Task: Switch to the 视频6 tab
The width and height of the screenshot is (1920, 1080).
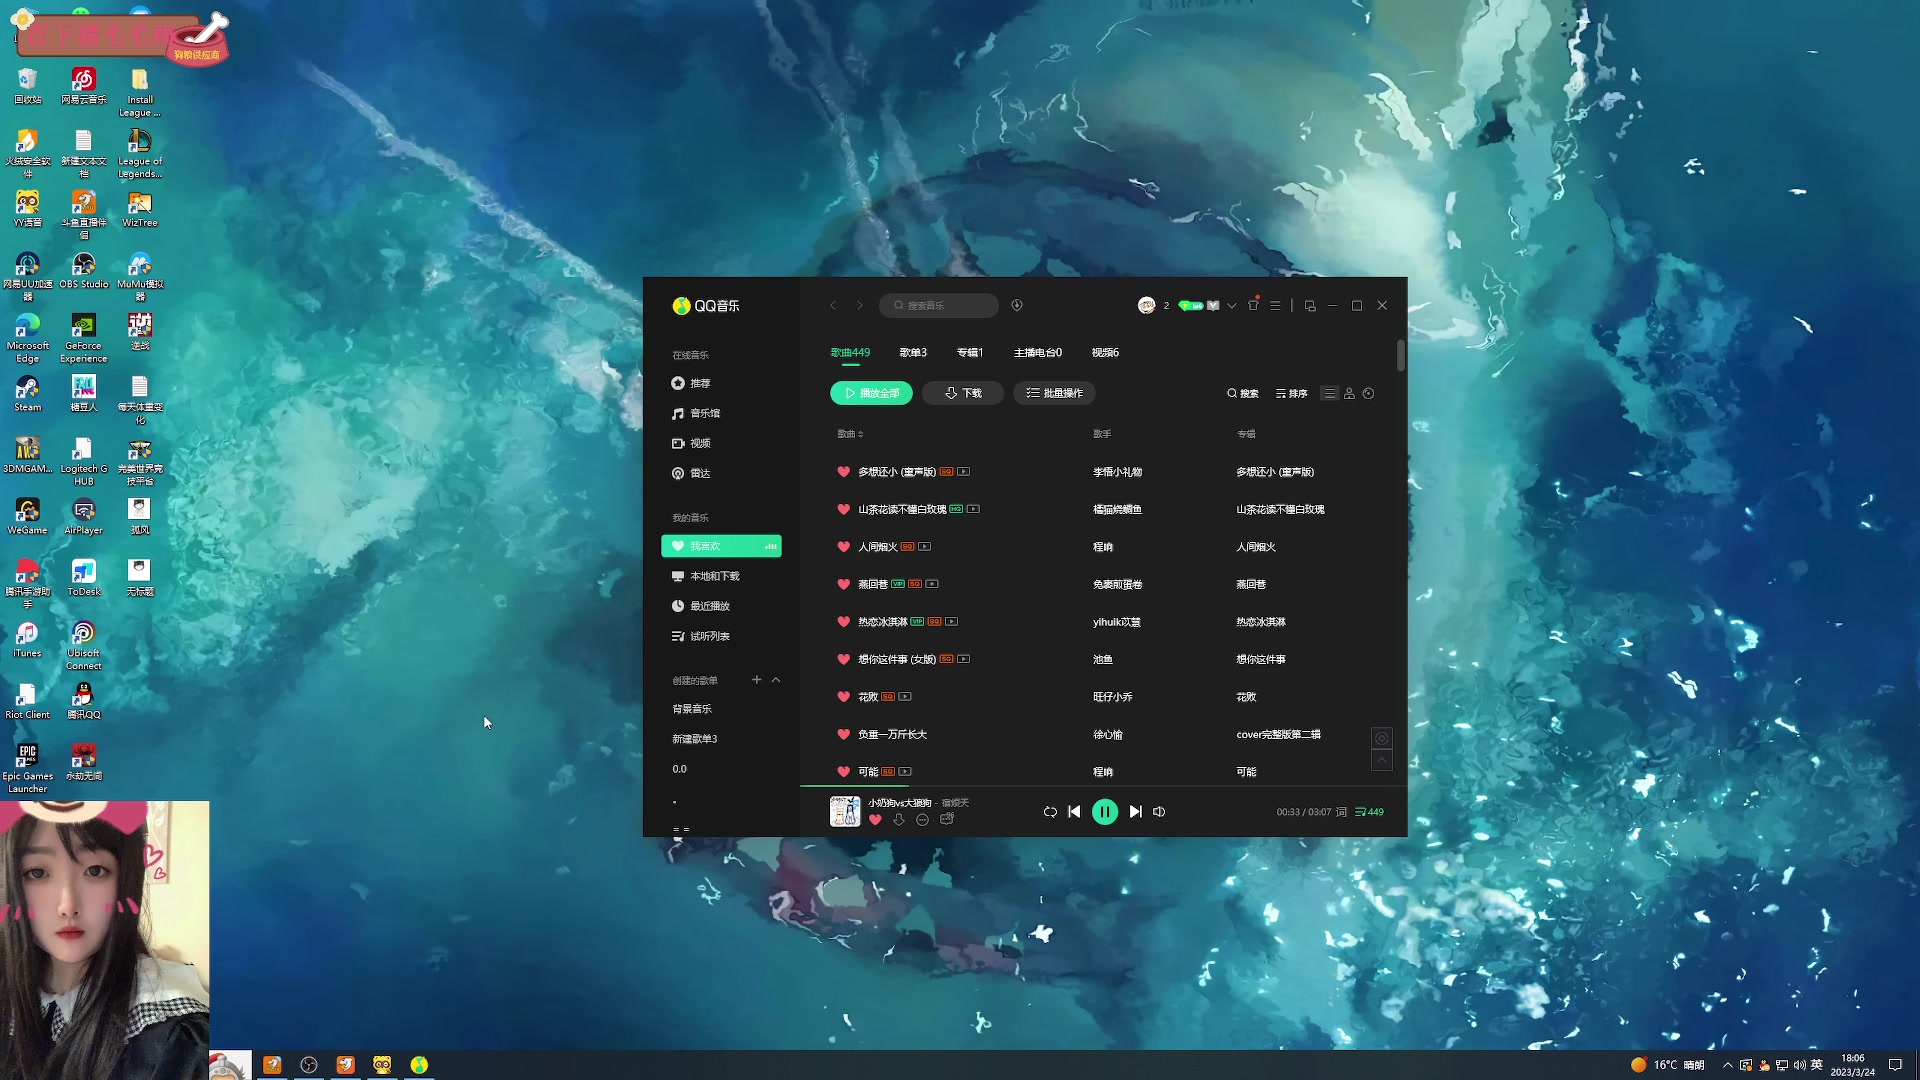Action: click(1105, 353)
